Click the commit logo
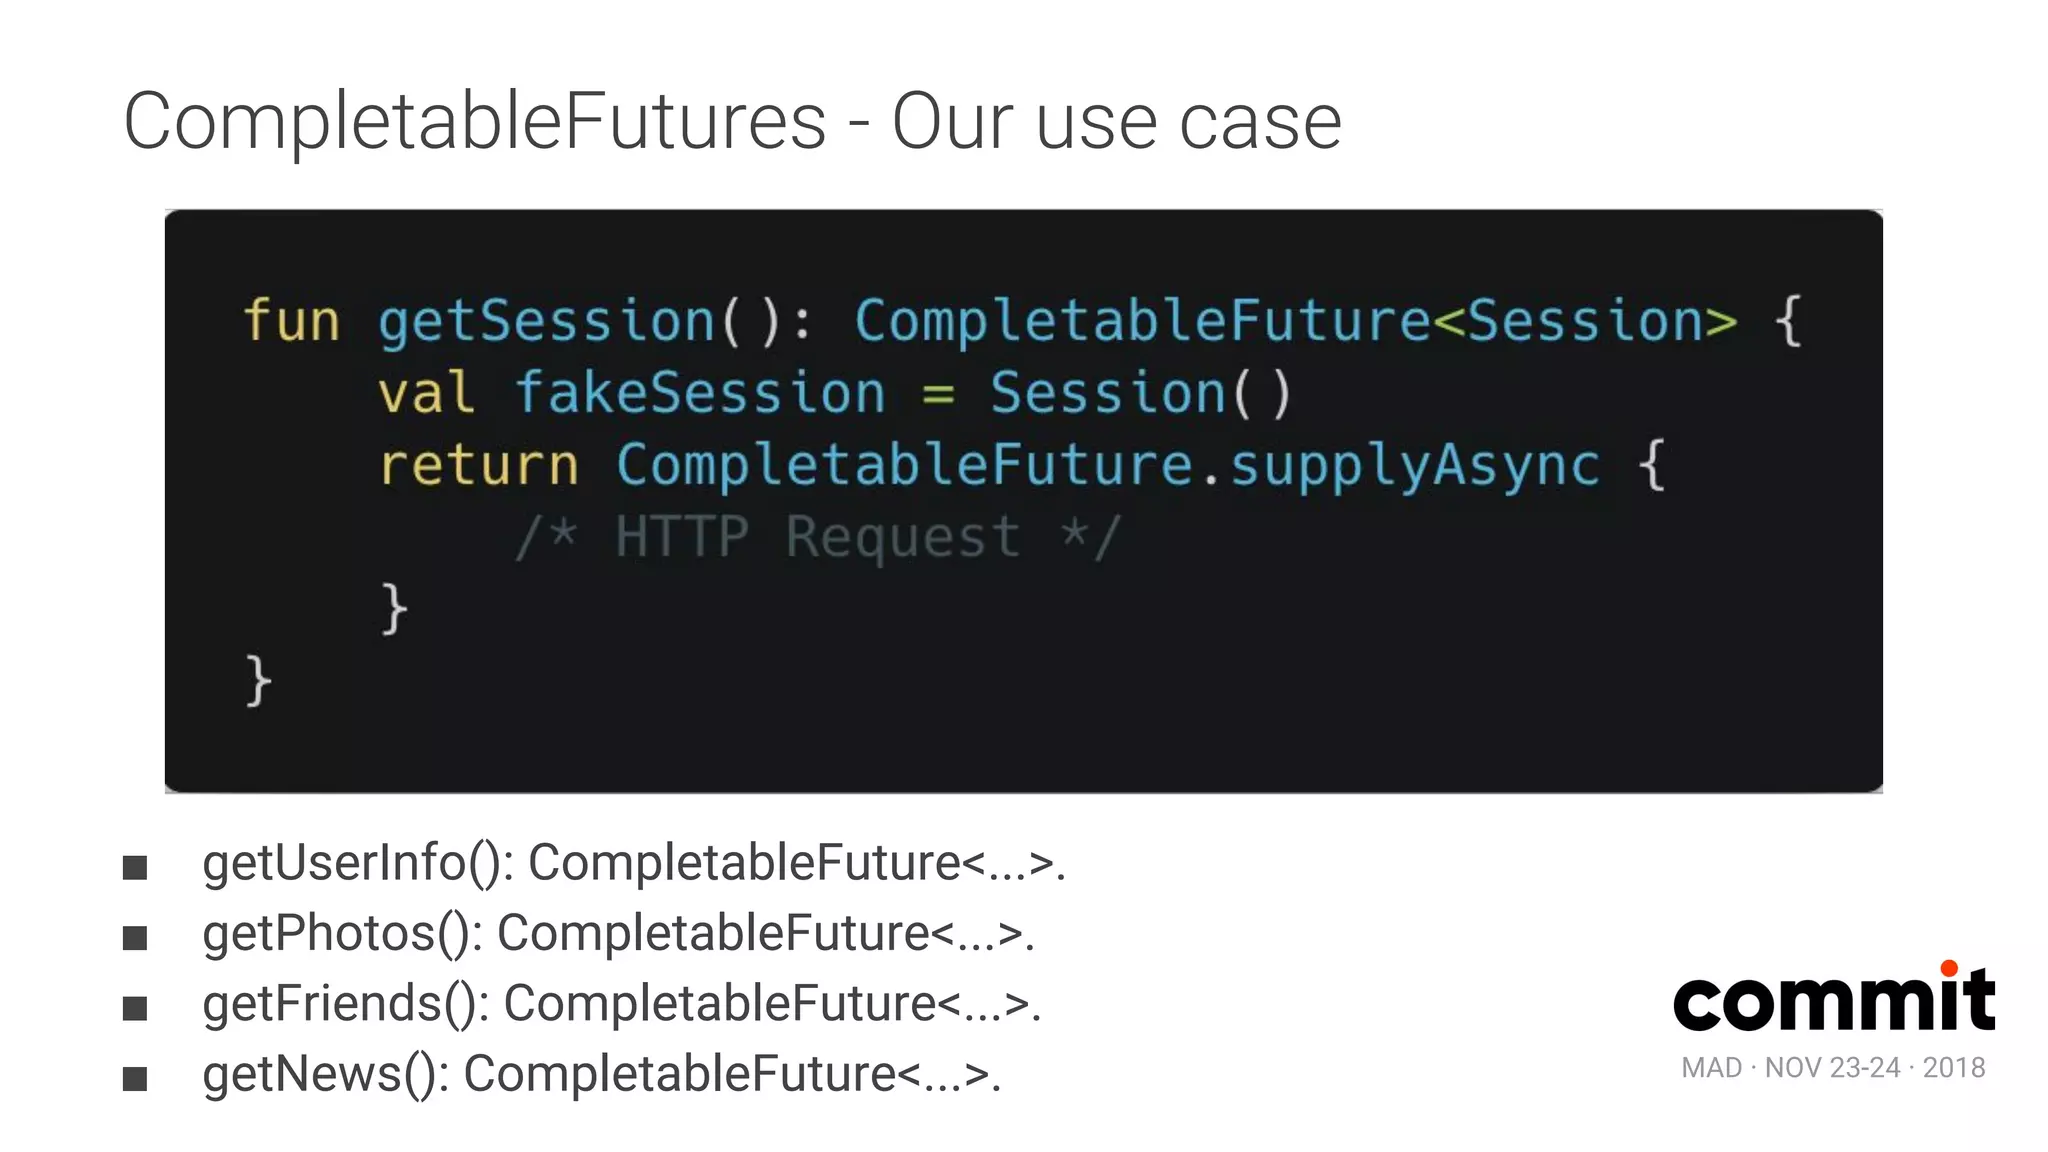 click(x=1834, y=996)
